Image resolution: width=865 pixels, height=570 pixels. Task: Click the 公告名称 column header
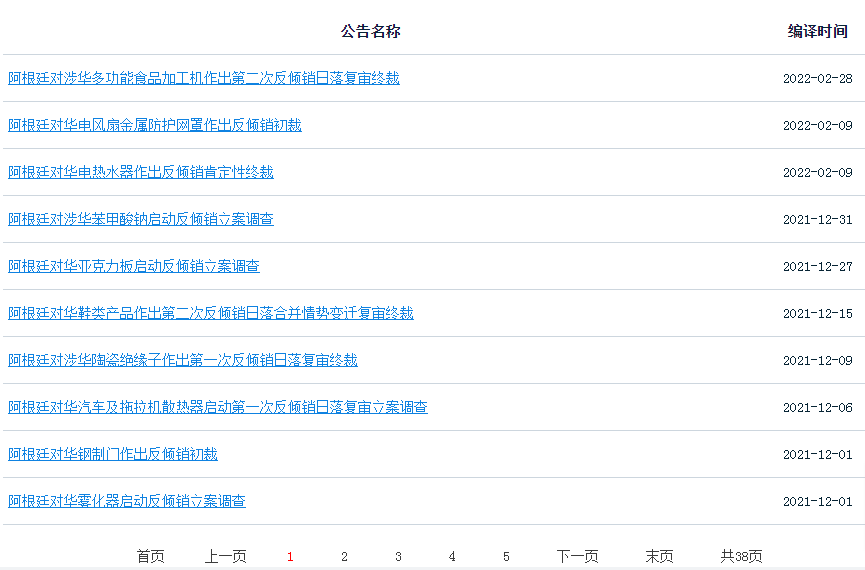pyautogui.click(x=371, y=31)
